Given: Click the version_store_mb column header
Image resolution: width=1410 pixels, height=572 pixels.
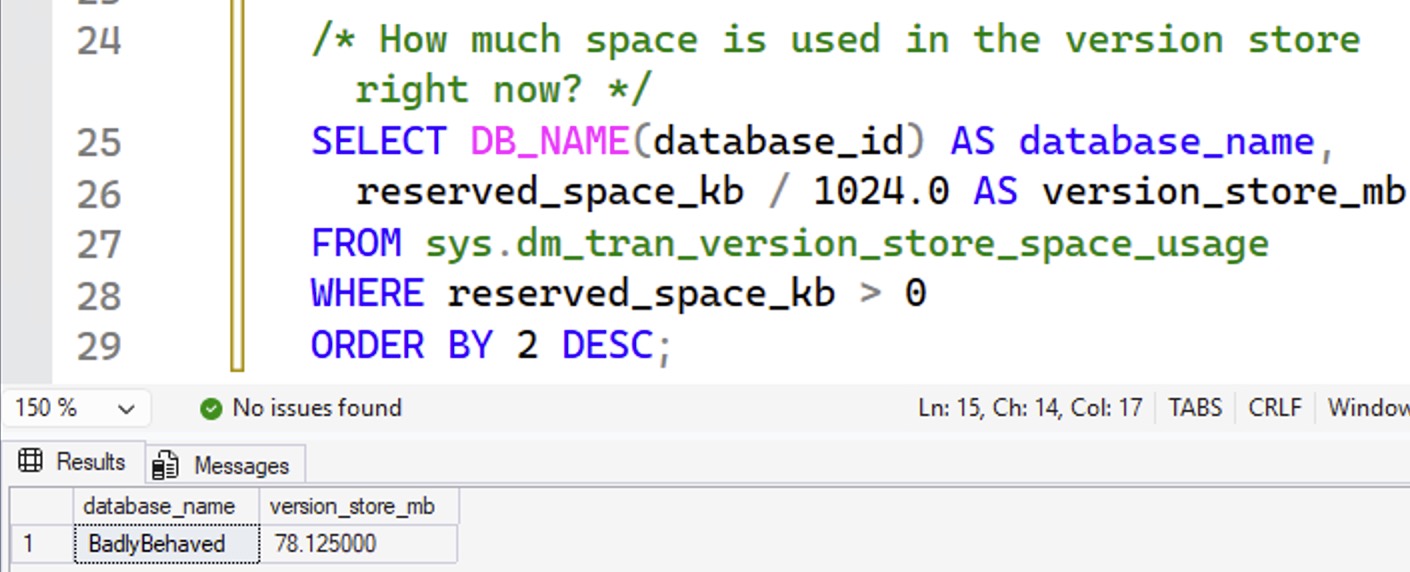Looking at the screenshot, I should pyautogui.click(x=352, y=506).
